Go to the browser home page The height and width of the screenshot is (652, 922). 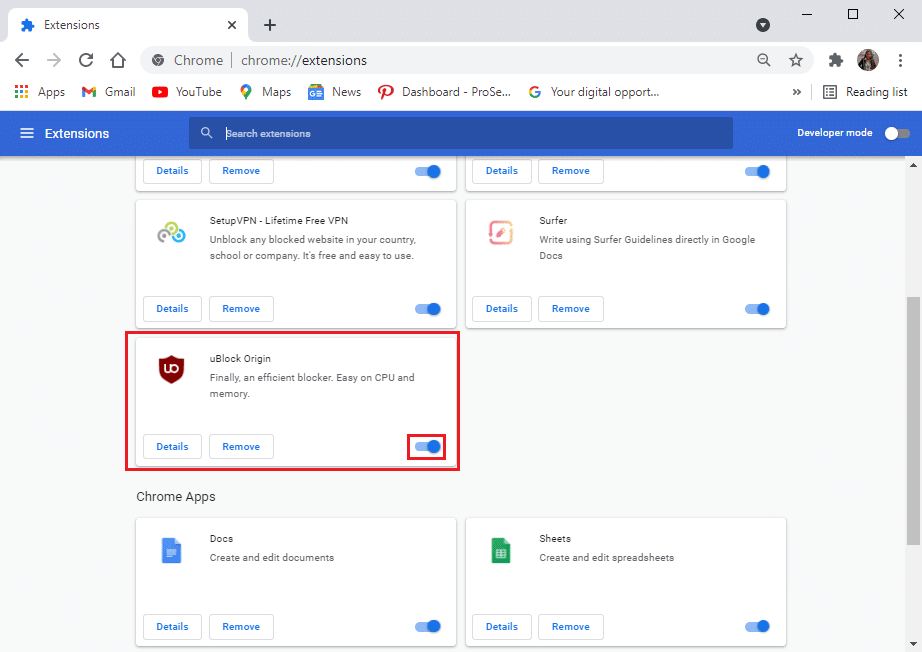(118, 60)
